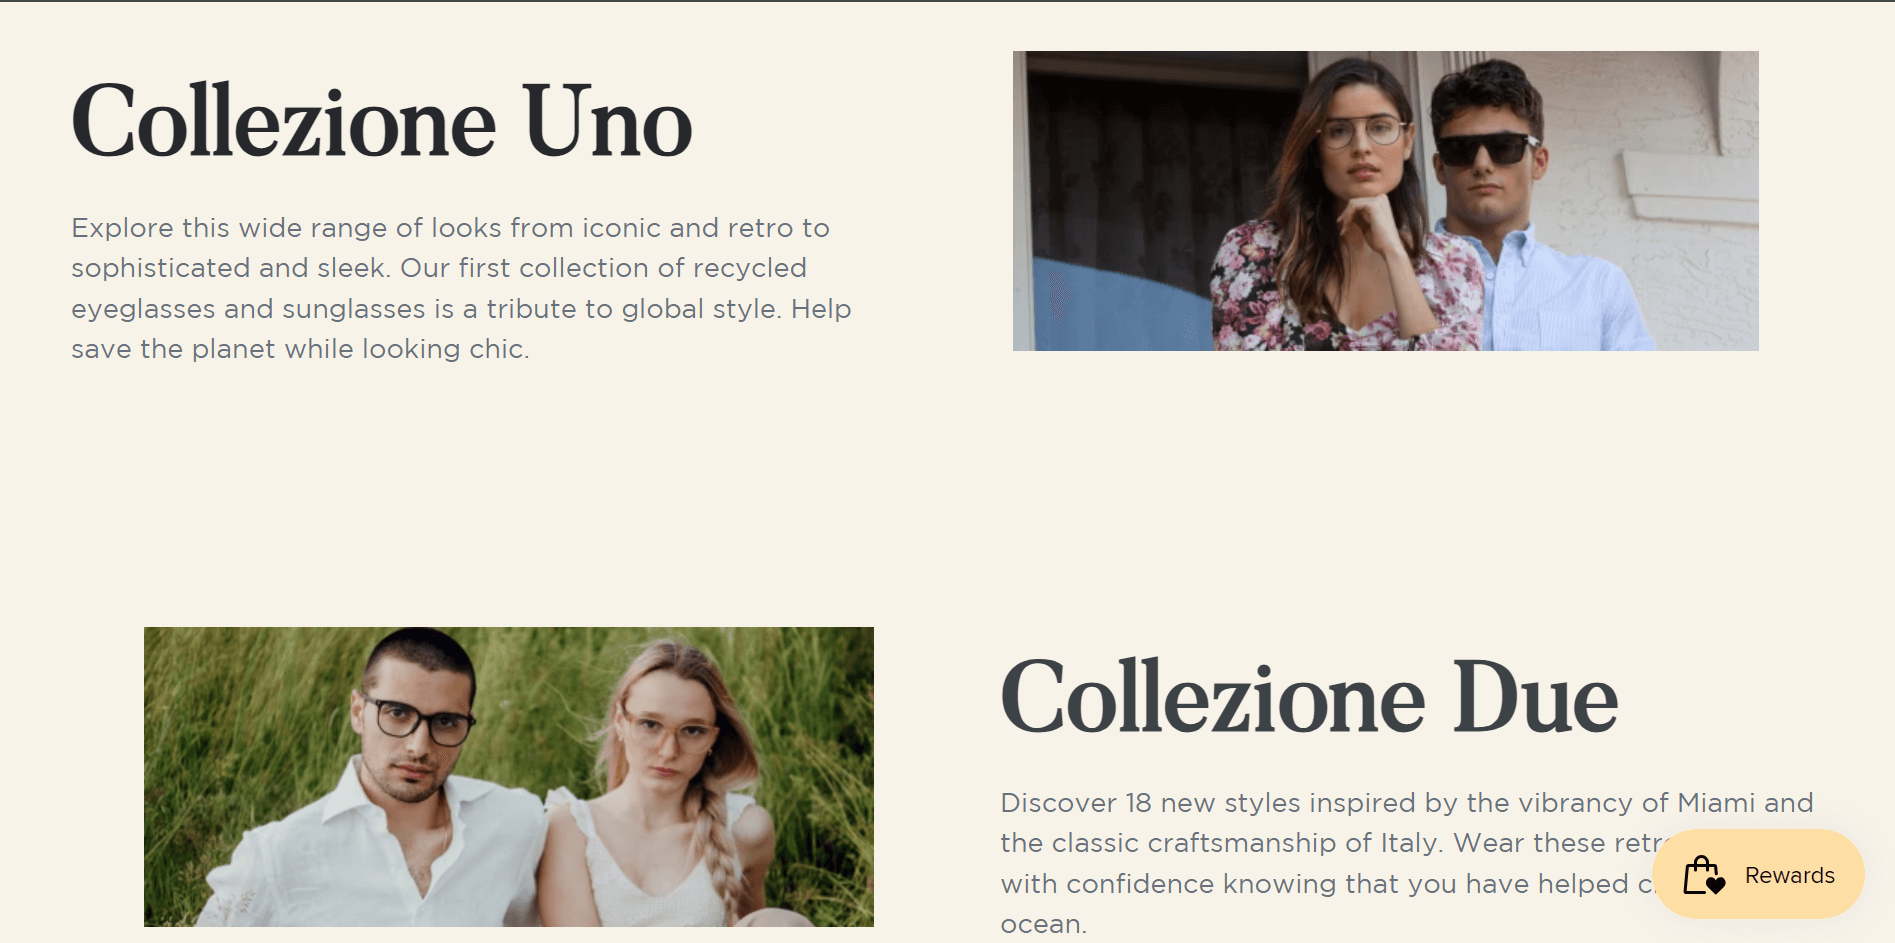Click the text "save the planet while looking chic"
This screenshot has height=943, width=1895.
[300, 349]
